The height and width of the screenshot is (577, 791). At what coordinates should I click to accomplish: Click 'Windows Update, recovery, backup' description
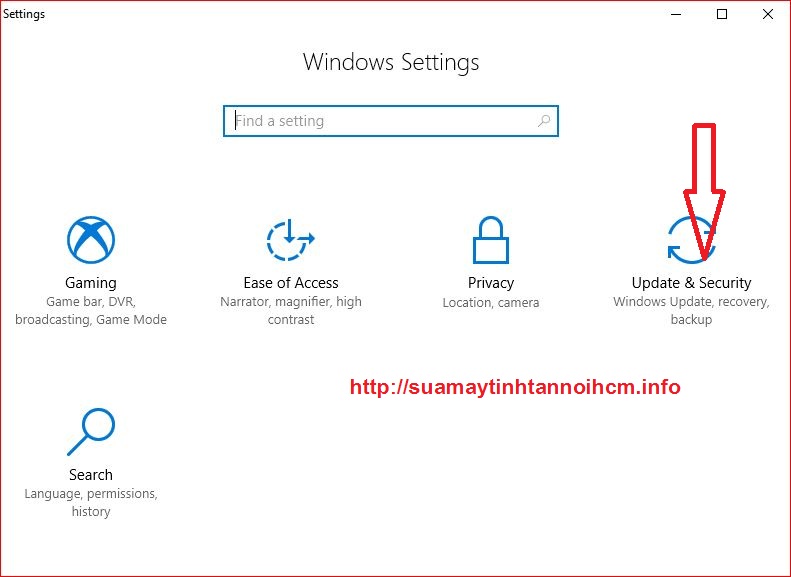(x=691, y=311)
